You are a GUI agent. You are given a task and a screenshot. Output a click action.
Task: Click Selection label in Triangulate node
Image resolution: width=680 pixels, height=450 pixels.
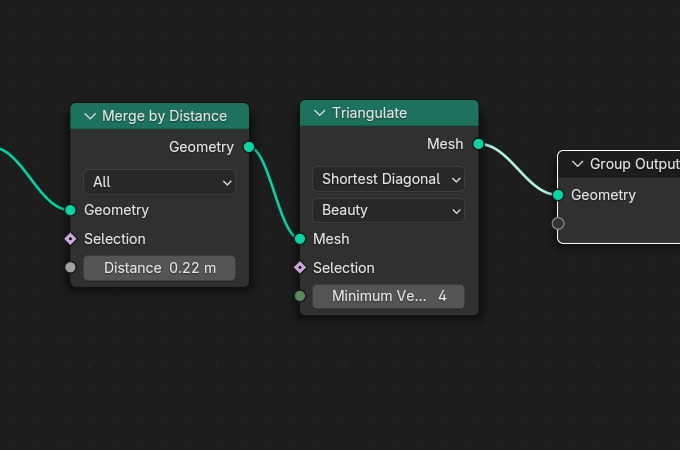[344, 268]
